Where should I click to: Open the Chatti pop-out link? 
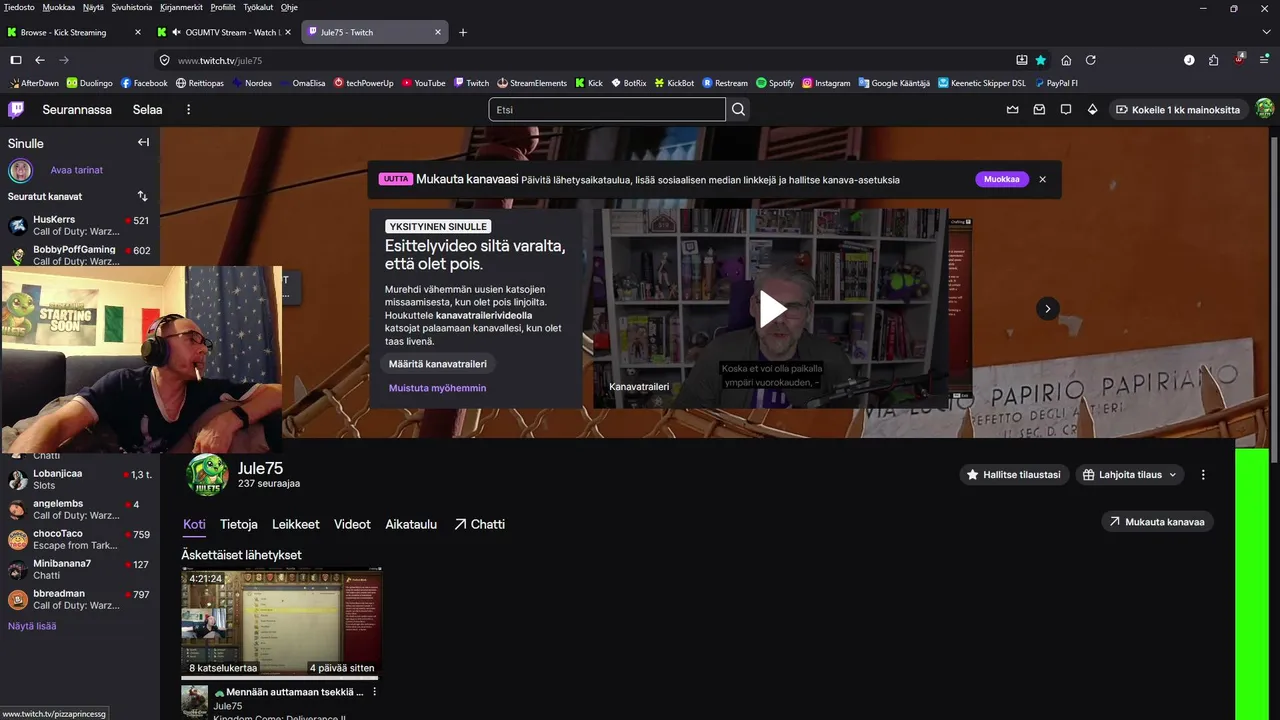(x=479, y=524)
